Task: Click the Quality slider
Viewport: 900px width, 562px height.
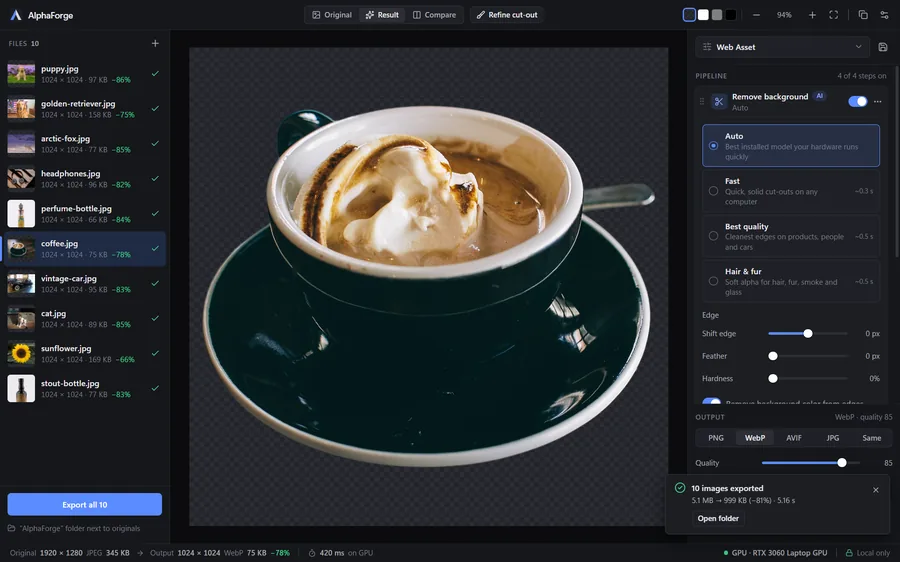Action: (810, 463)
